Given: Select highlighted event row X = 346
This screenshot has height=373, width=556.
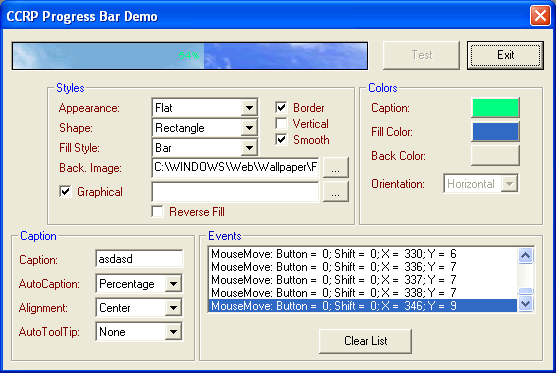Looking at the screenshot, I should point(363,306).
